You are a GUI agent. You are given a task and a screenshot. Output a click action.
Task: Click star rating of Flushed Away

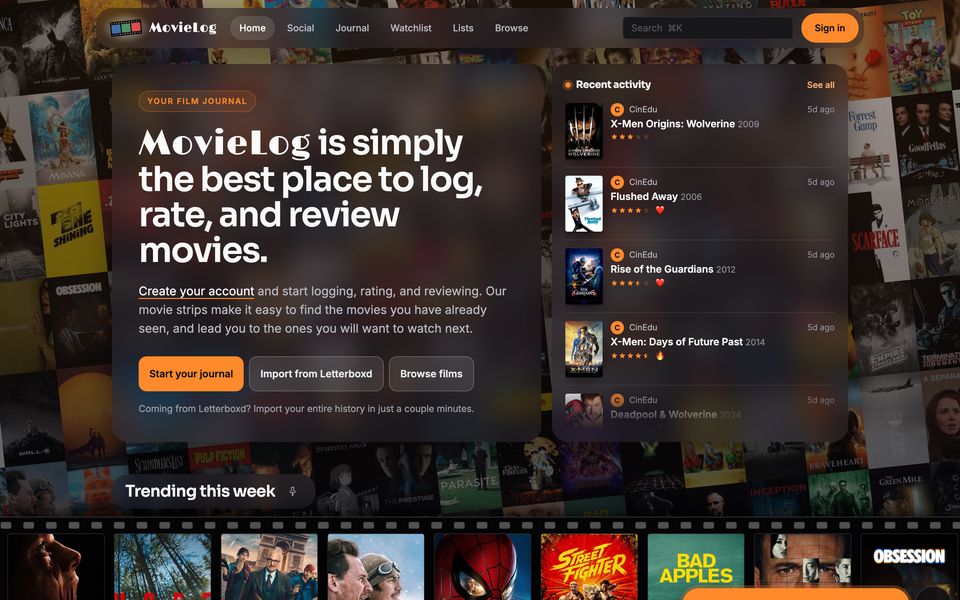pyautogui.click(x=629, y=210)
